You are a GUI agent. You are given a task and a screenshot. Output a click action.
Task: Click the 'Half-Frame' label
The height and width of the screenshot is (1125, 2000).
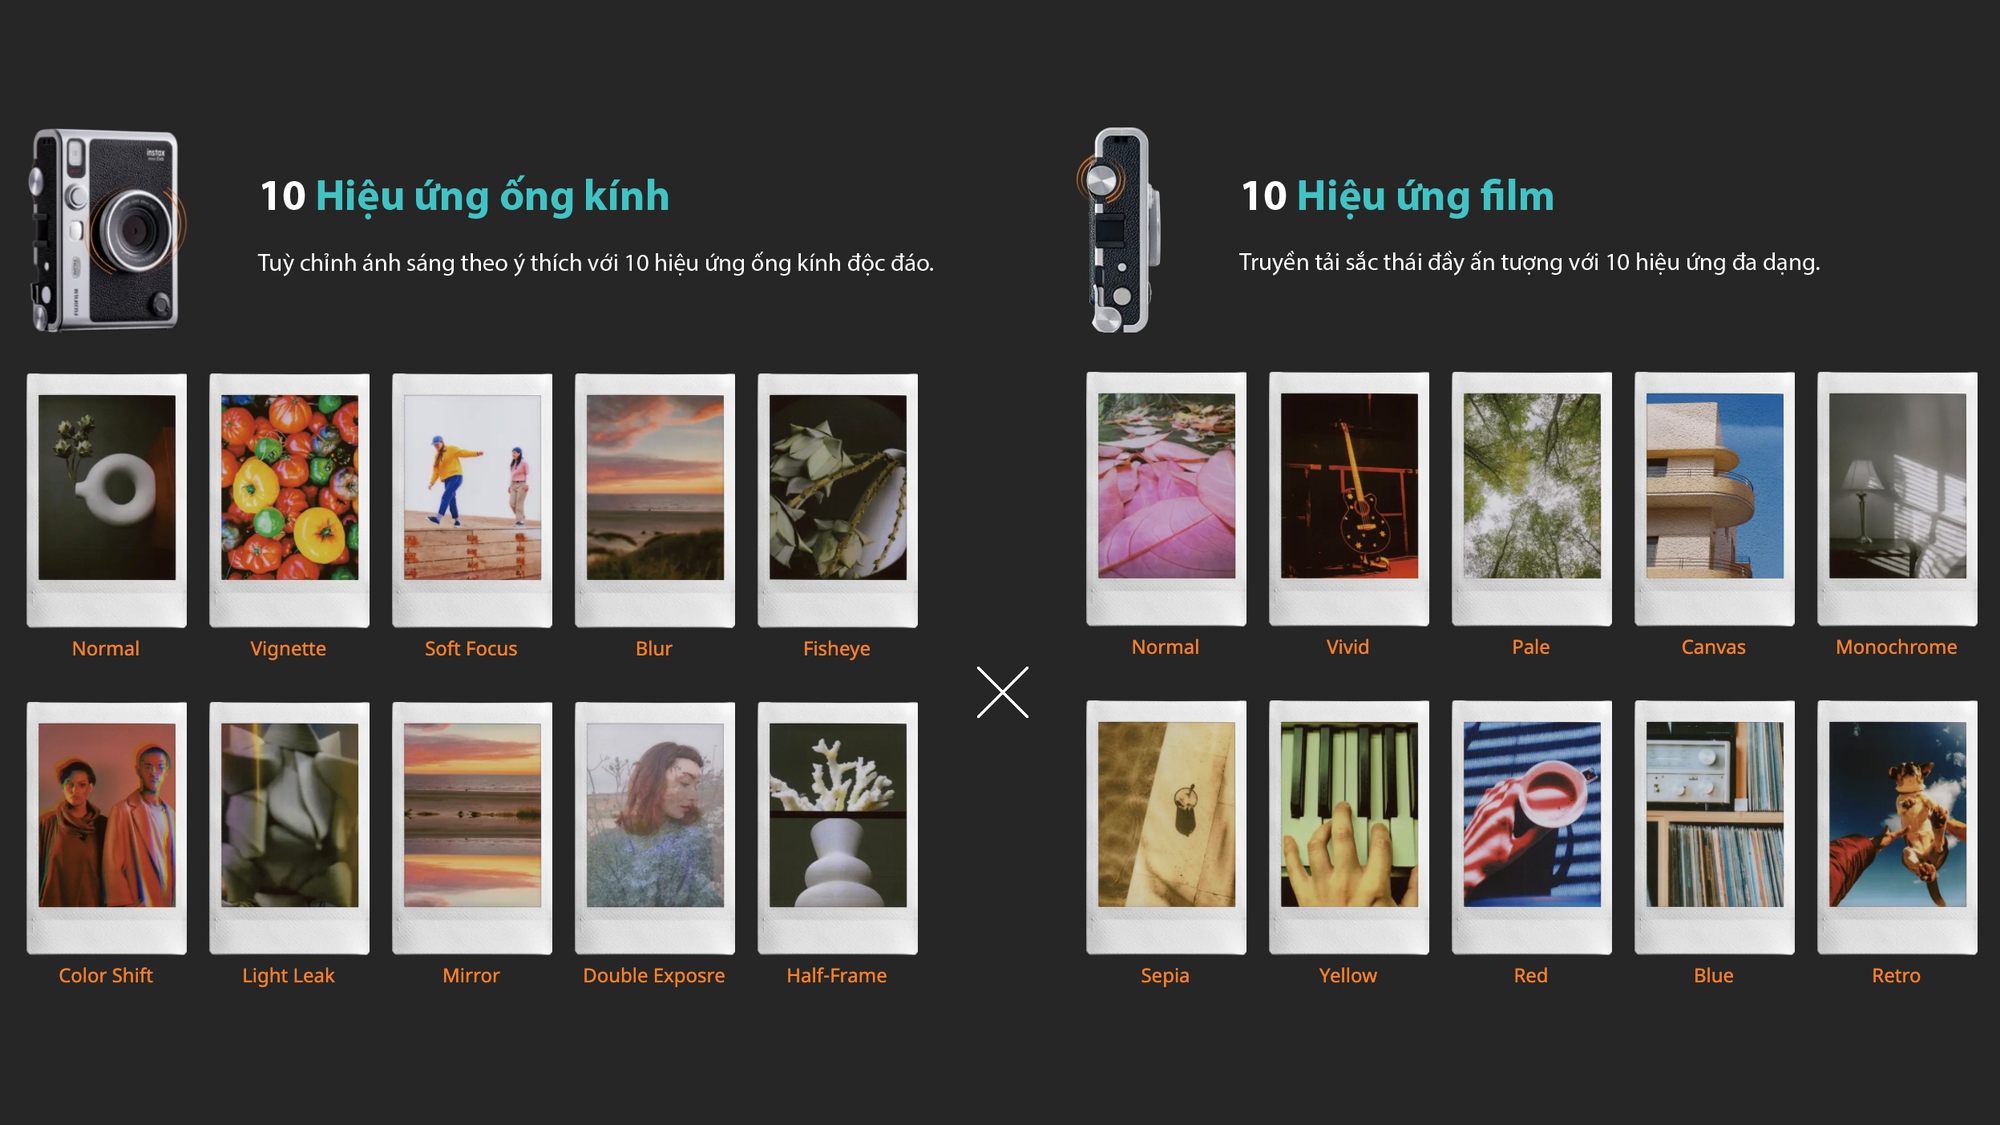[837, 975]
